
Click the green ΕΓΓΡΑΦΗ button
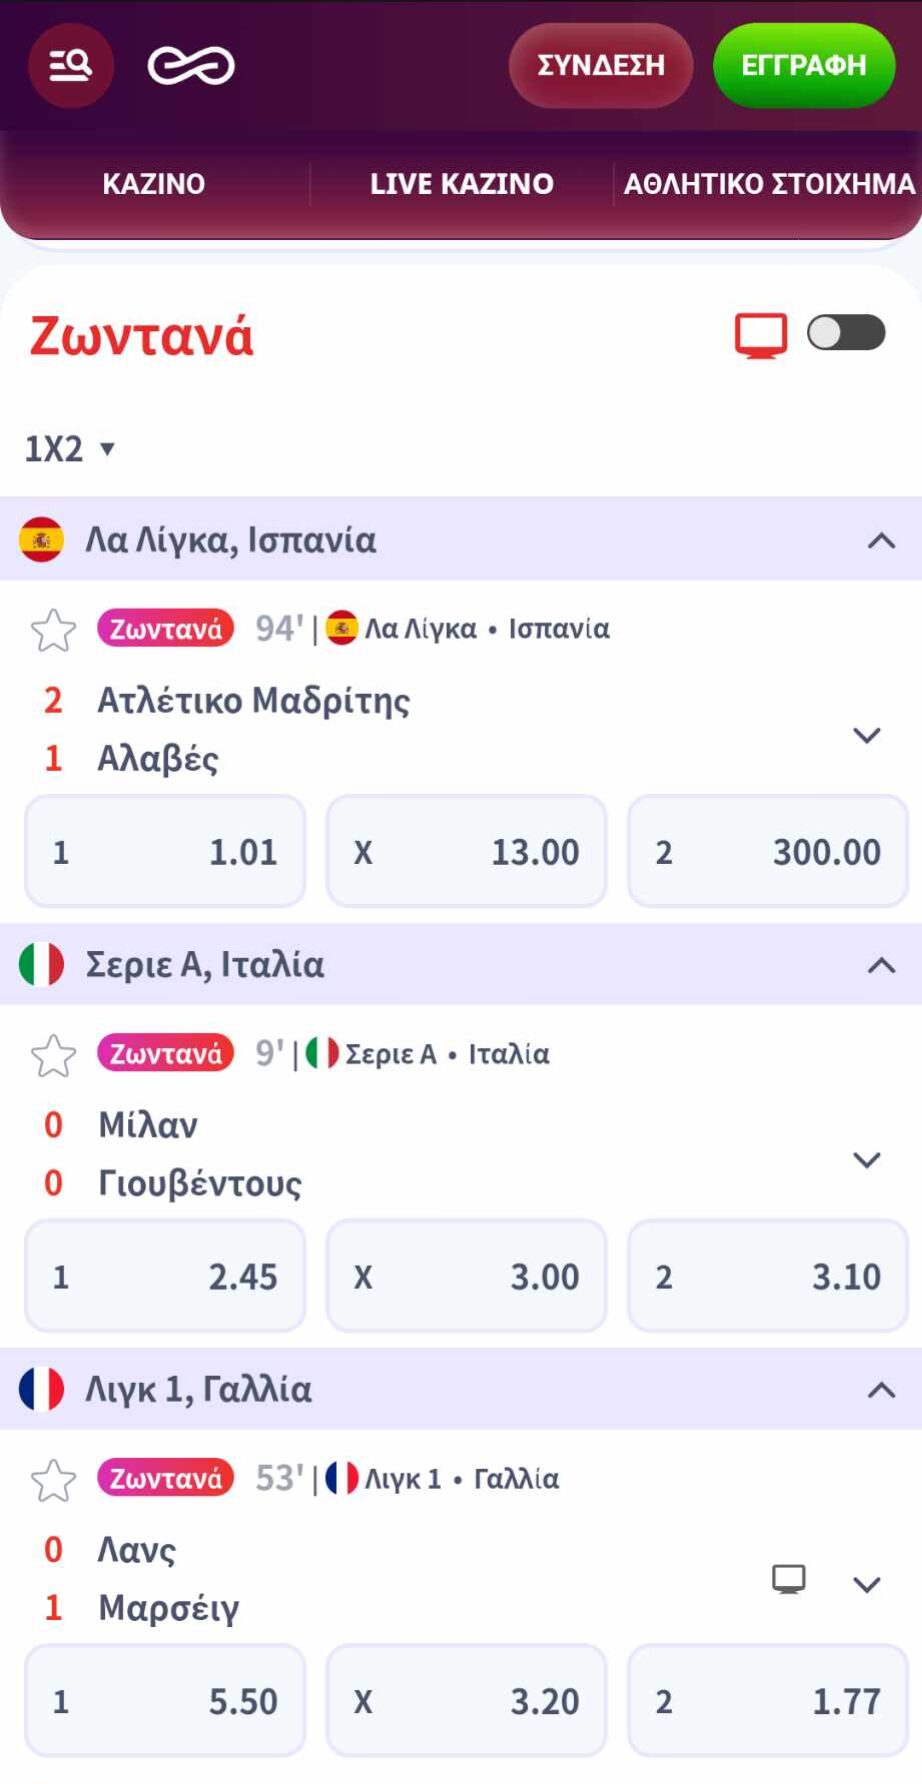point(804,65)
